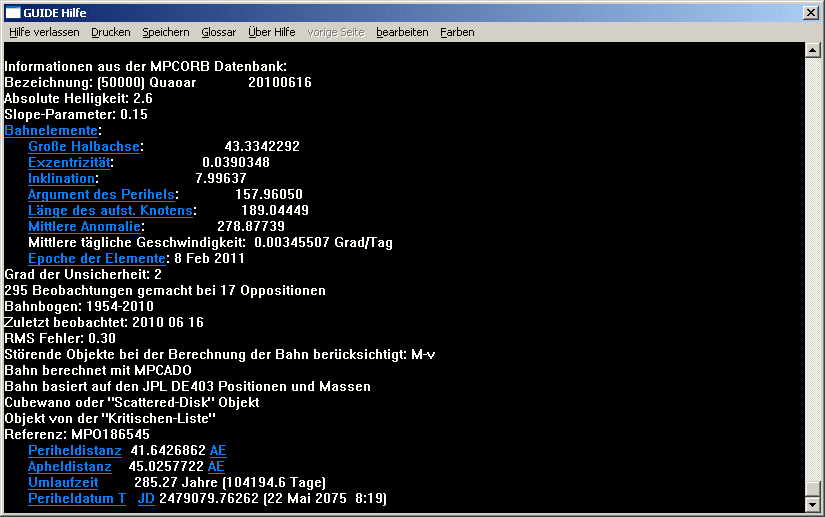Close the GUIDE Hilfe window
The width and height of the screenshot is (825, 517).
coord(811,11)
